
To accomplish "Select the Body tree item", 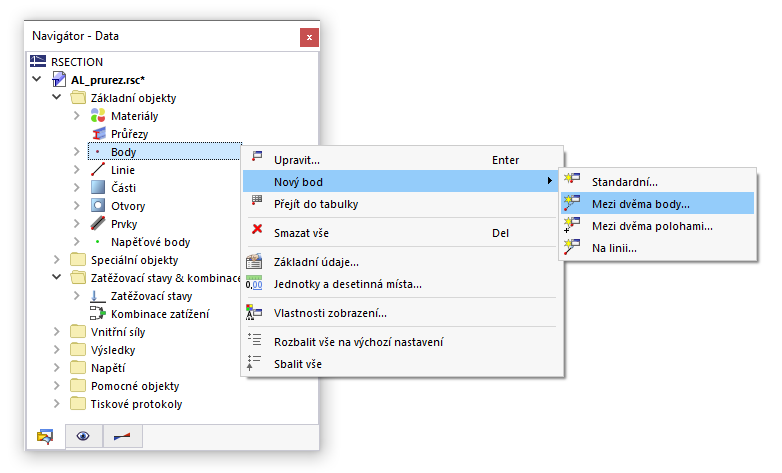I will [165, 151].
